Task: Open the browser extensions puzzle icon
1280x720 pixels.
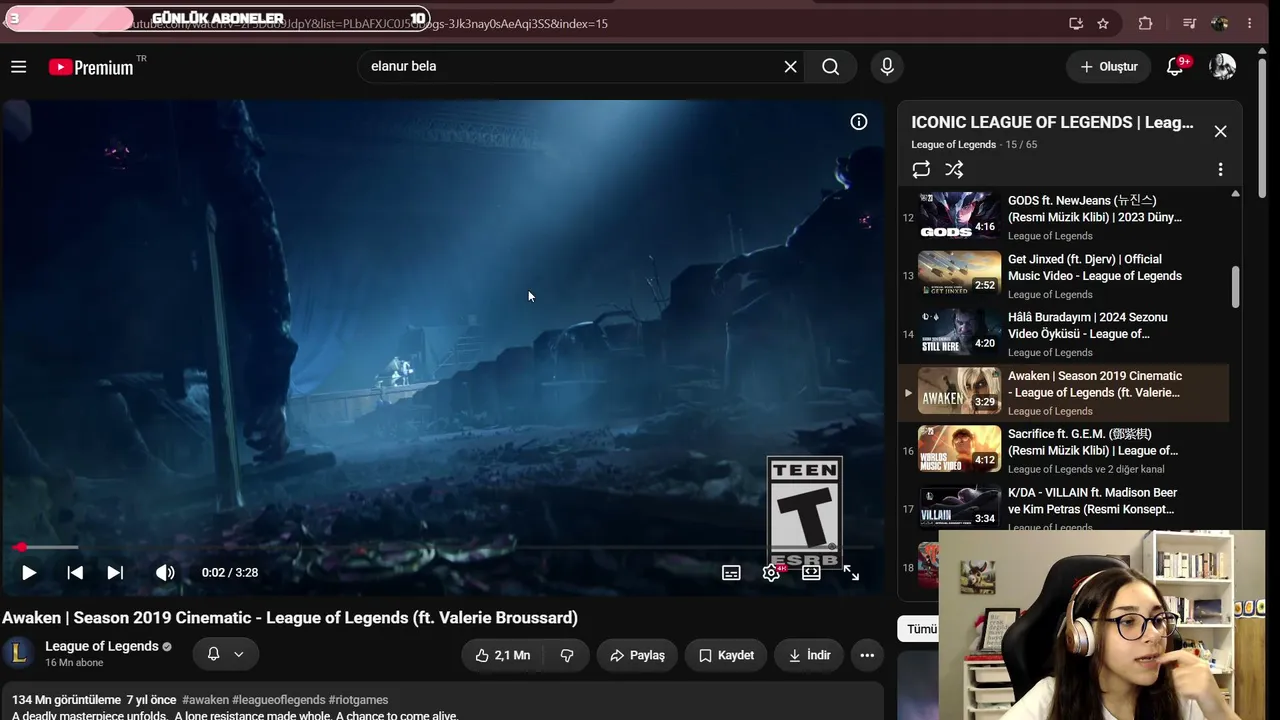Action: pos(1145,23)
